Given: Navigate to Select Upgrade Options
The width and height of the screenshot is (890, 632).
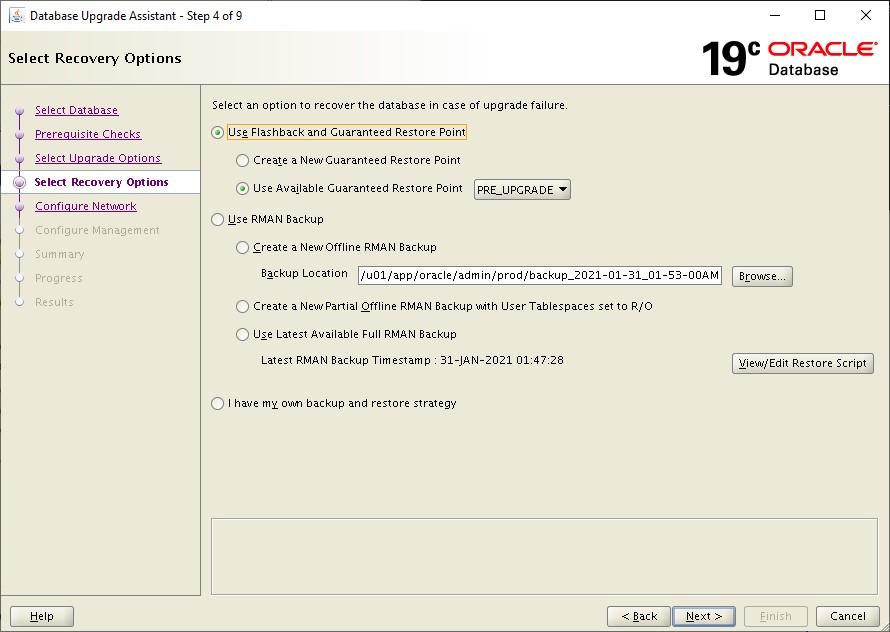Looking at the screenshot, I should [97, 158].
